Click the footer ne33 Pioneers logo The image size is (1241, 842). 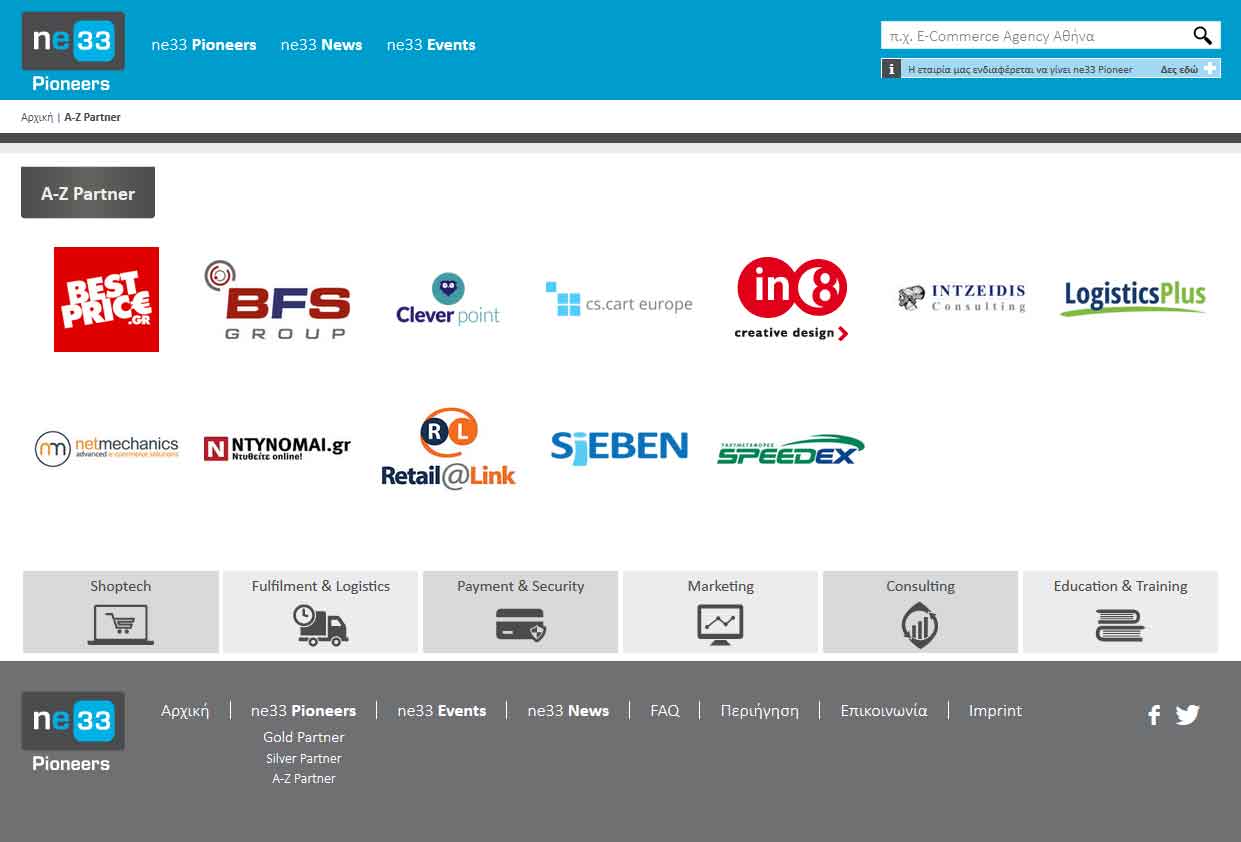point(73,732)
